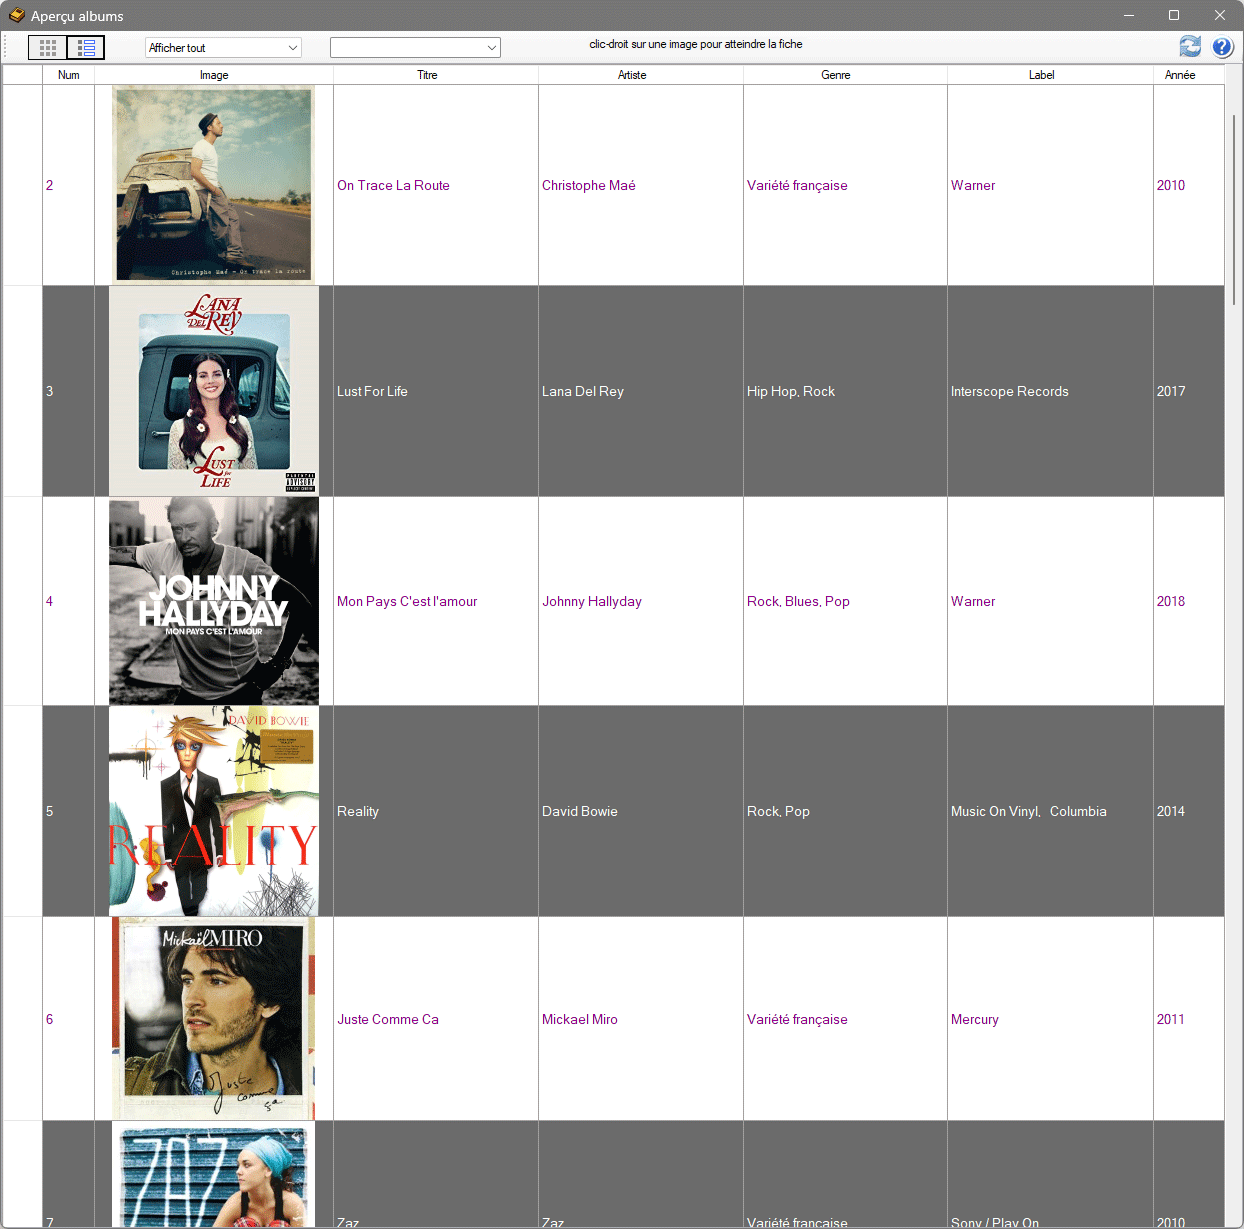Viewport: 1244px width, 1229px height.
Task: Expand the empty filter combo box
Action: 415,48
